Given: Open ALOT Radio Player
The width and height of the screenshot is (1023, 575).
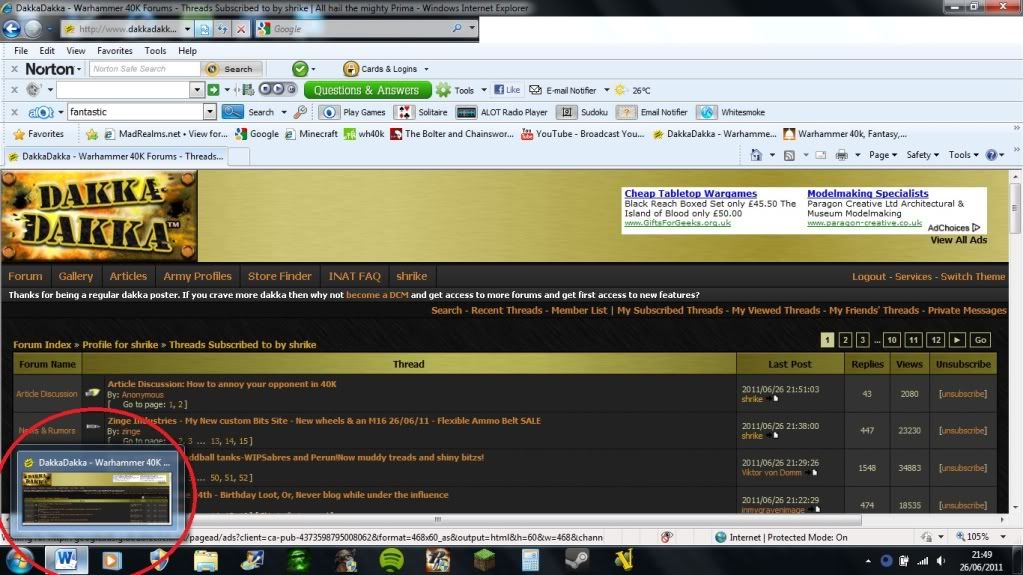Looking at the screenshot, I should (x=502, y=112).
